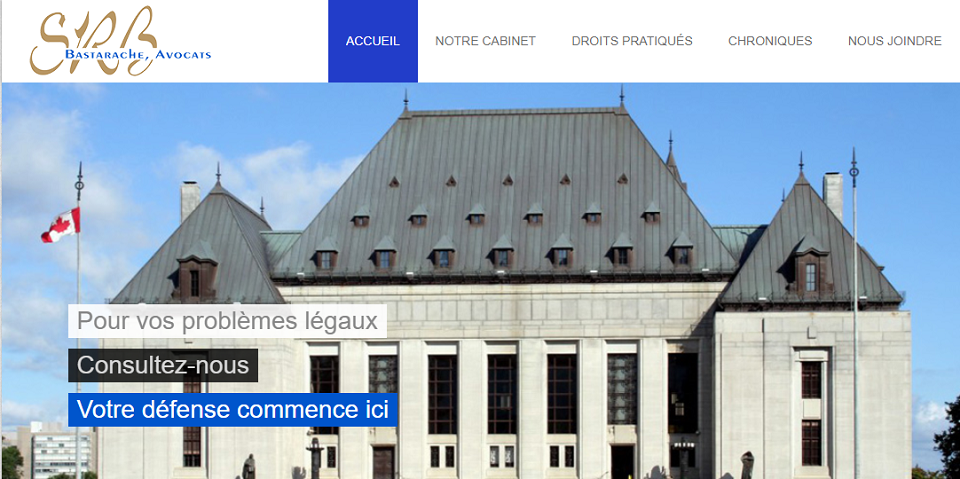Click the apartment building at bottom left
960x479 pixels.
click(x=55, y=450)
